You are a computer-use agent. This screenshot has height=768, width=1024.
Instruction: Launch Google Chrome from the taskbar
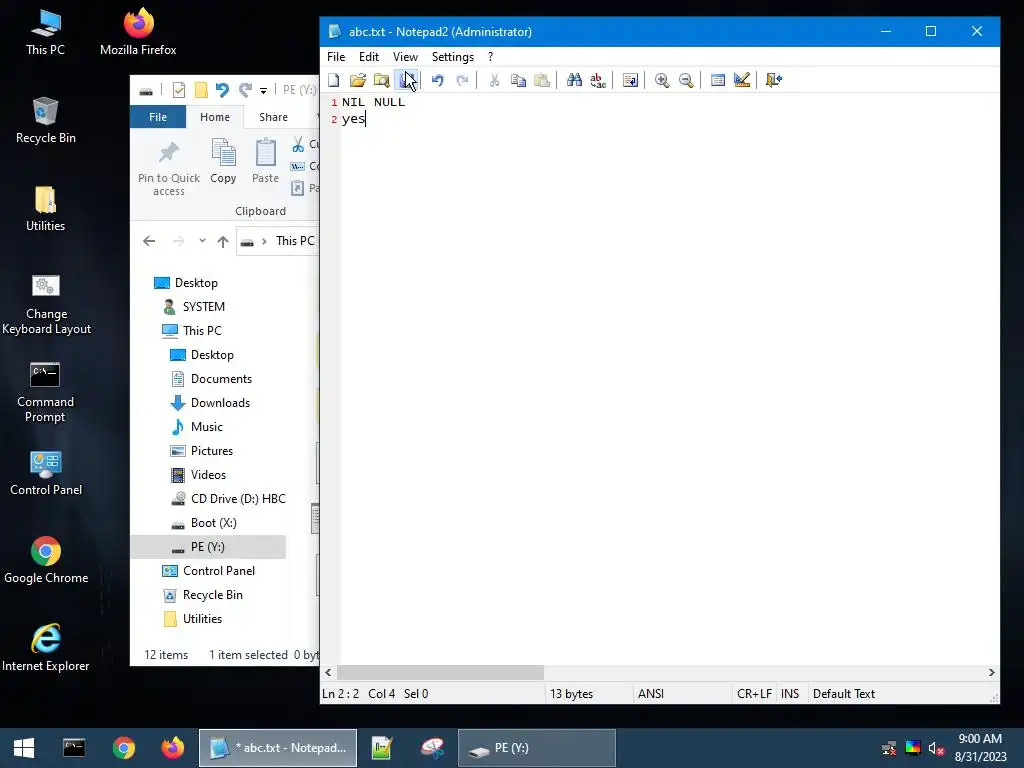pos(123,748)
